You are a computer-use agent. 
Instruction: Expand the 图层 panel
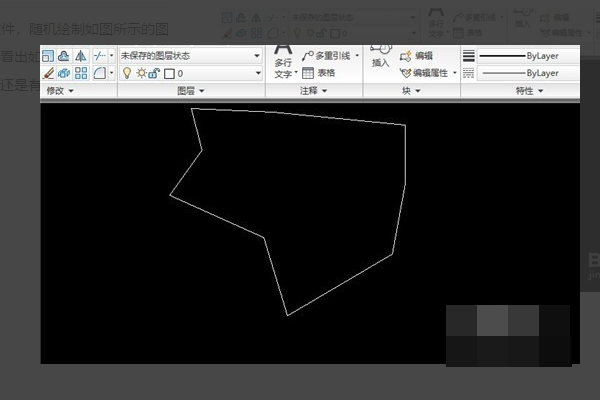pyautogui.click(x=191, y=91)
